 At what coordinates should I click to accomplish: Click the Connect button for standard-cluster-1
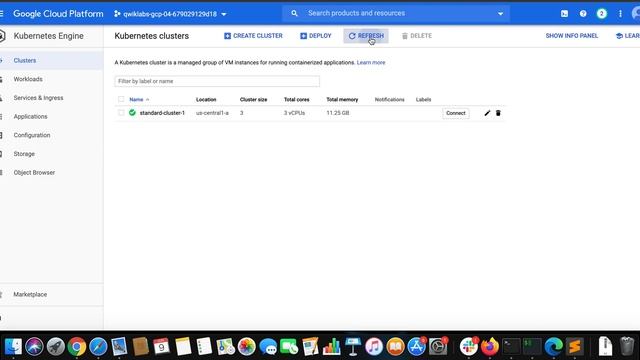point(456,113)
